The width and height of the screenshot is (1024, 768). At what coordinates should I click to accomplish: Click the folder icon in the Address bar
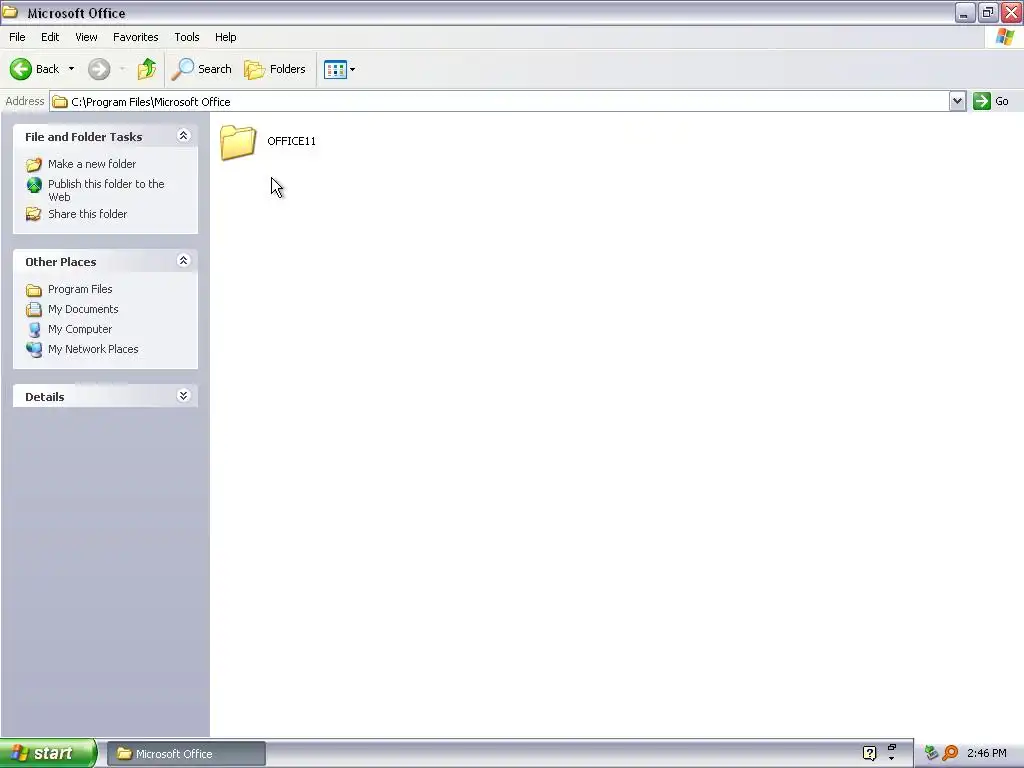point(60,102)
